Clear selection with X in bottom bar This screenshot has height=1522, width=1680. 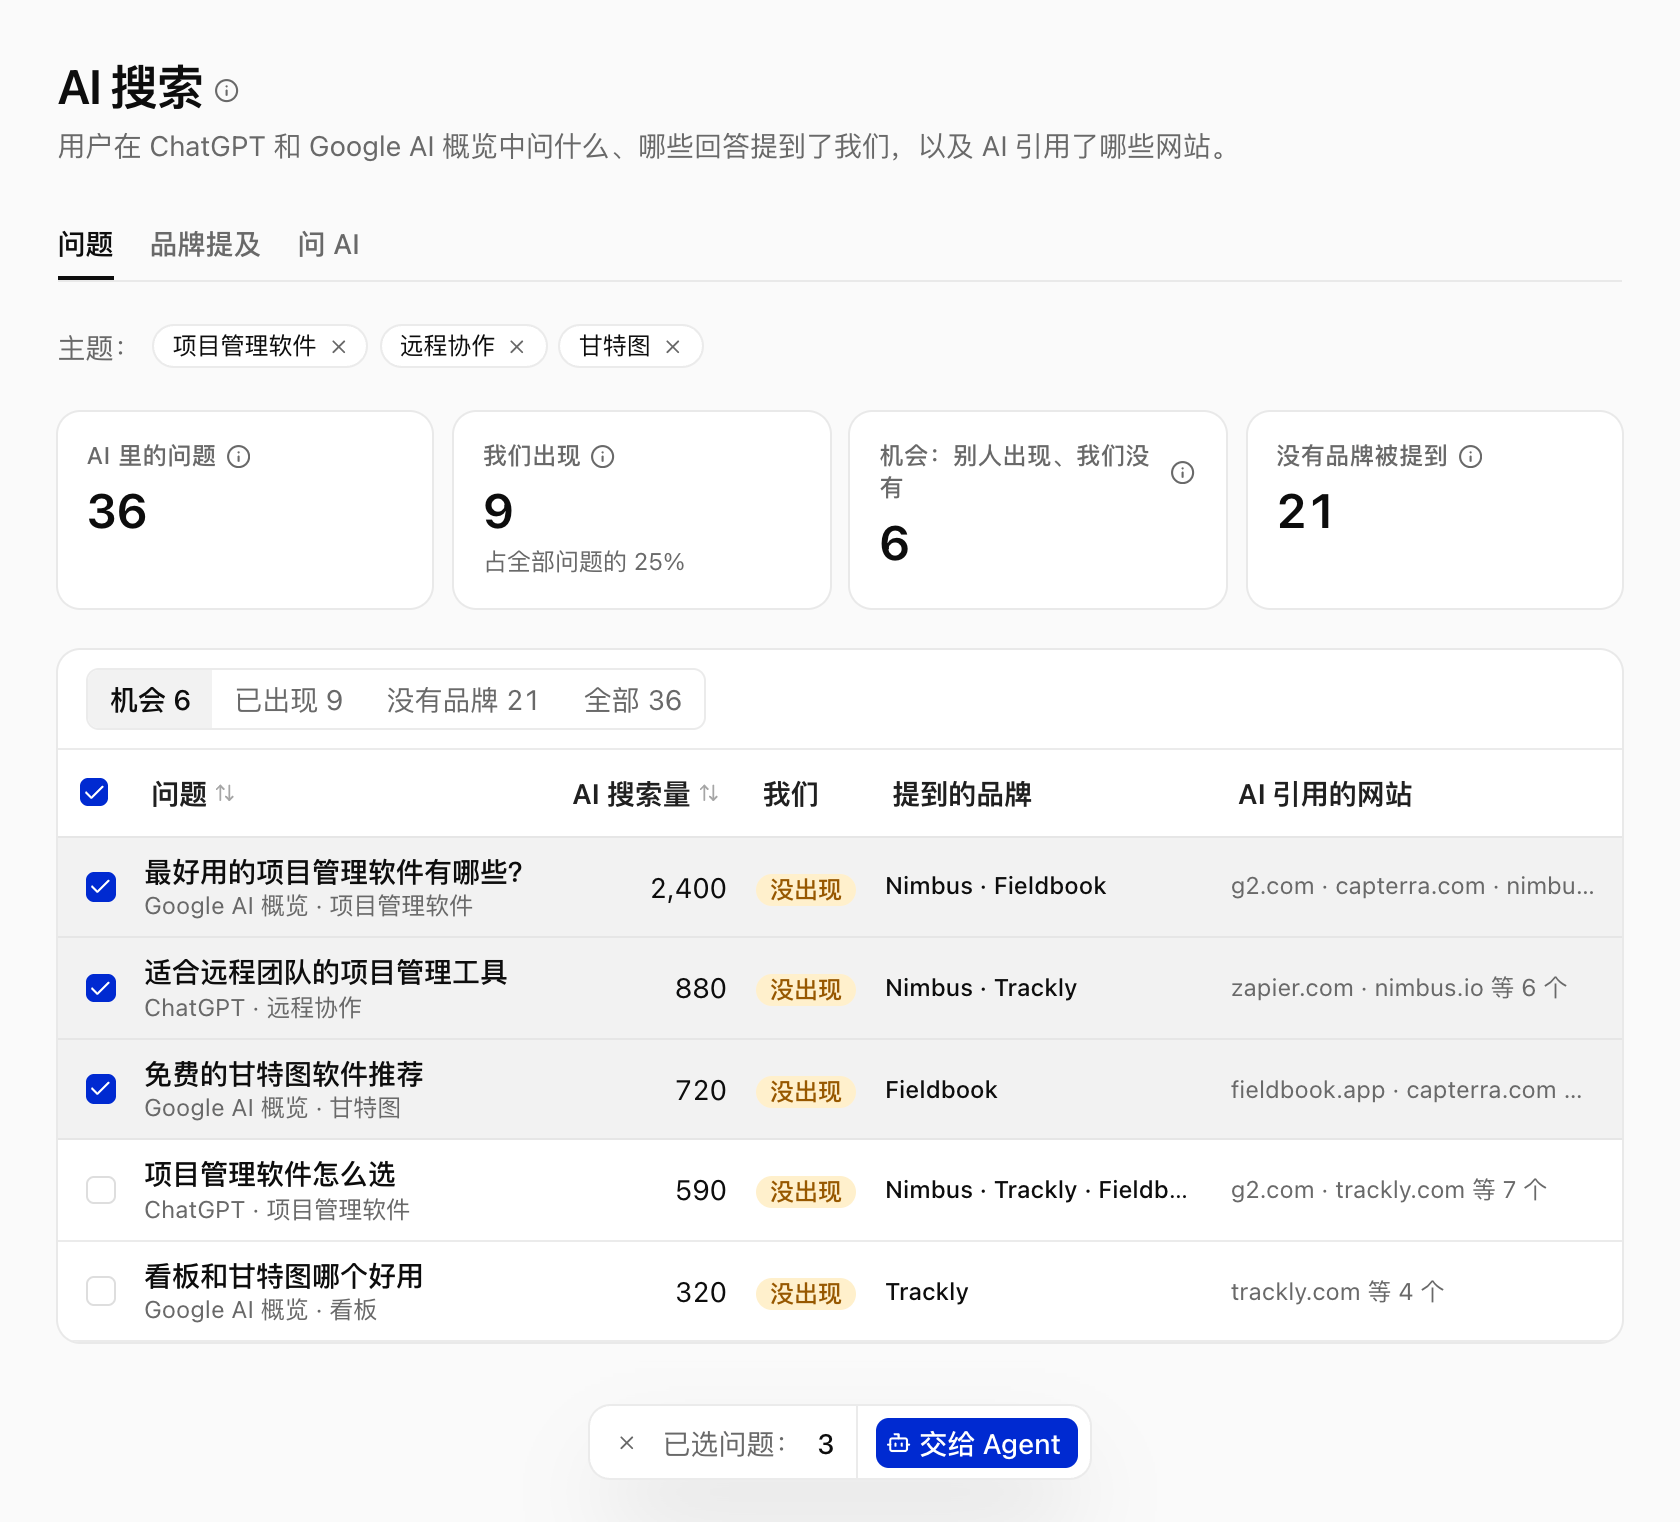pyautogui.click(x=627, y=1443)
